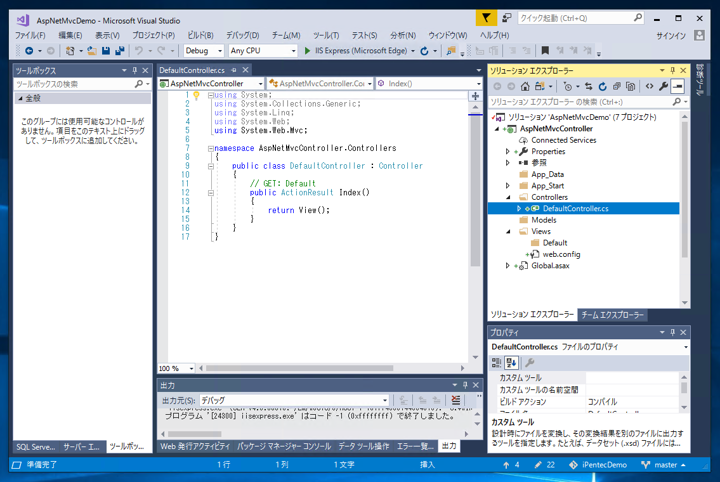Open the ツール(T) menu
Viewport: 720px width, 482px height.
326,35
